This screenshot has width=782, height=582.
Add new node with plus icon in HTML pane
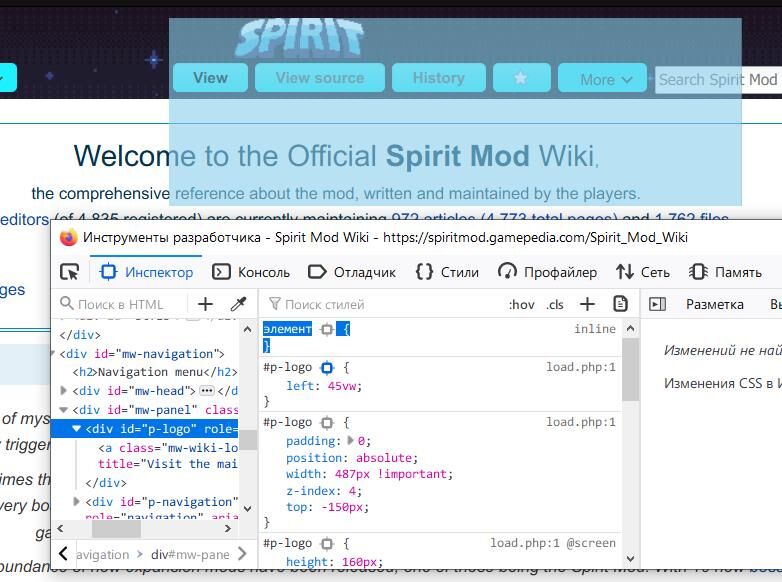[205, 304]
